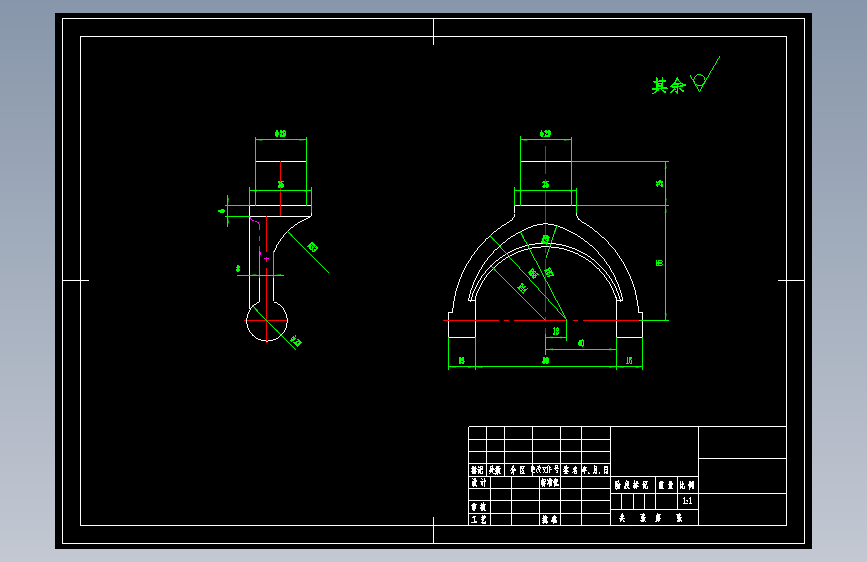Image resolution: width=867 pixels, height=562 pixels.
Task: Select the green 其余 text annotation
Action: pyautogui.click(x=668, y=86)
